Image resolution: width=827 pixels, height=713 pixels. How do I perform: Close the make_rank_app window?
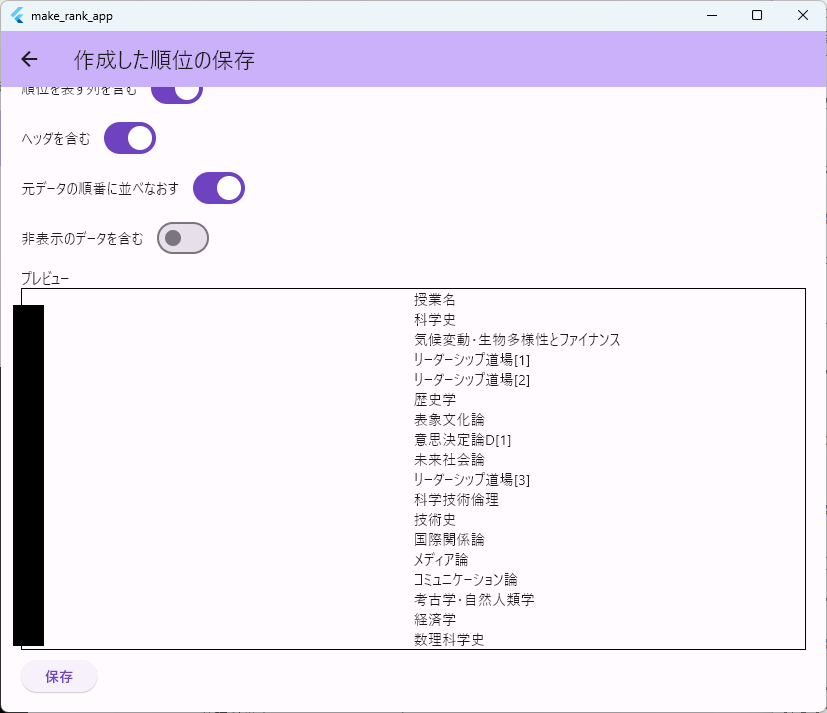point(803,15)
